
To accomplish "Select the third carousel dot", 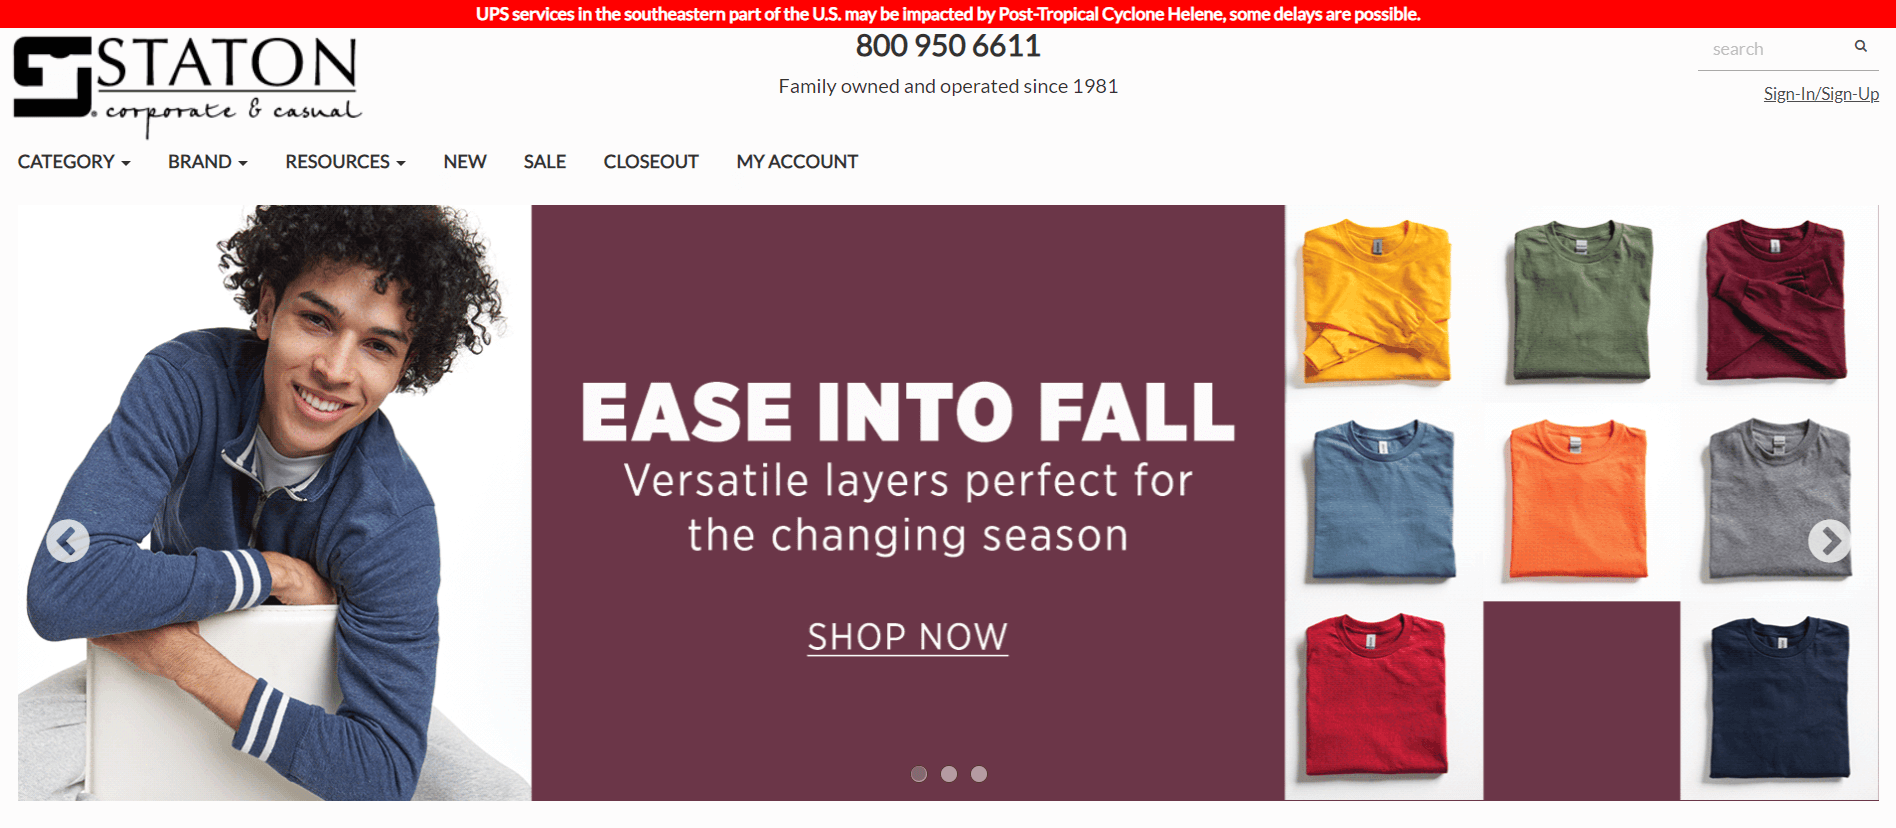I will (979, 774).
